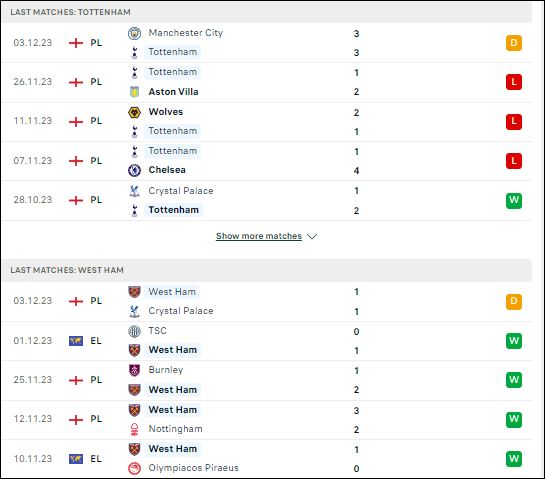Click the Burnley club crest icon

(x=134, y=370)
